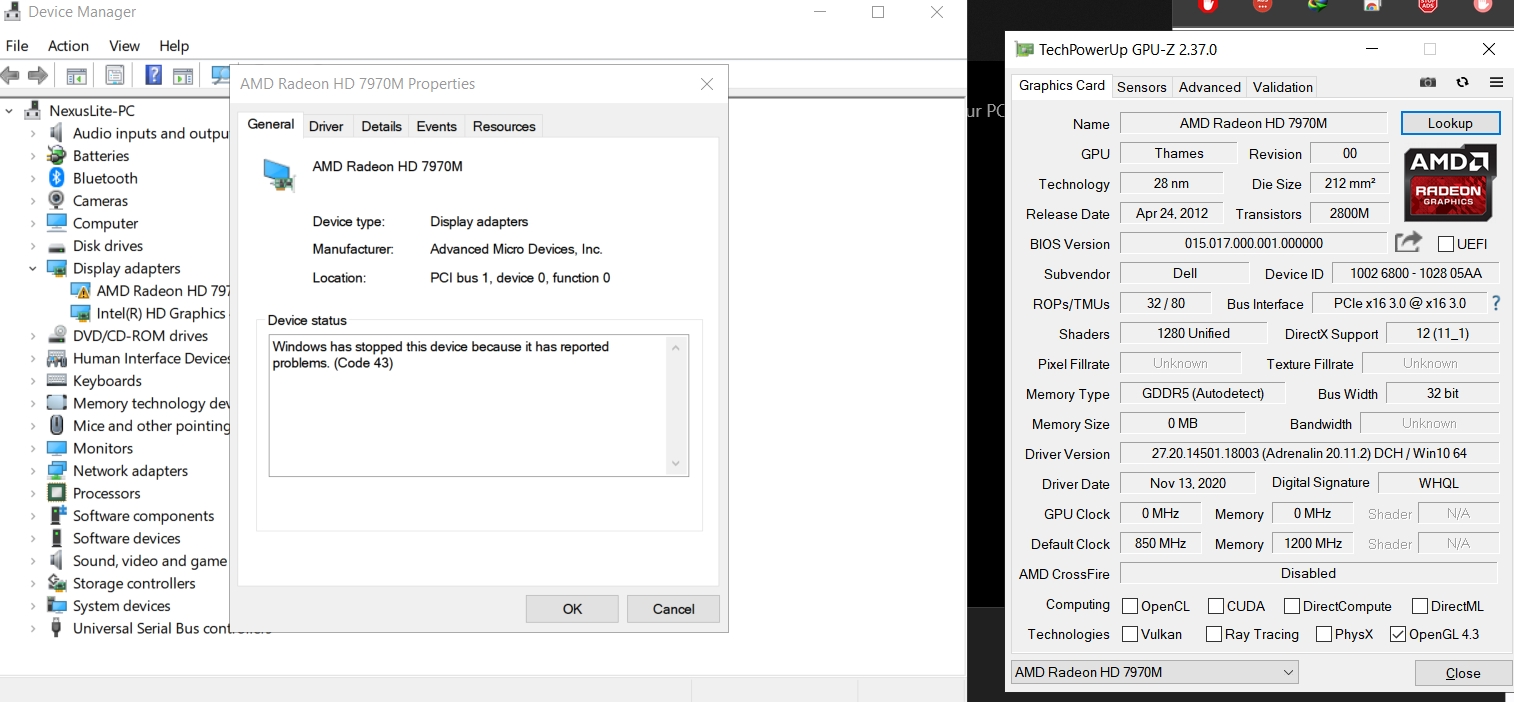Image resolution: width=1514 pixels, height=702 pixels.
Task: Click the Processors chip icon in tree
Action: 57,493
